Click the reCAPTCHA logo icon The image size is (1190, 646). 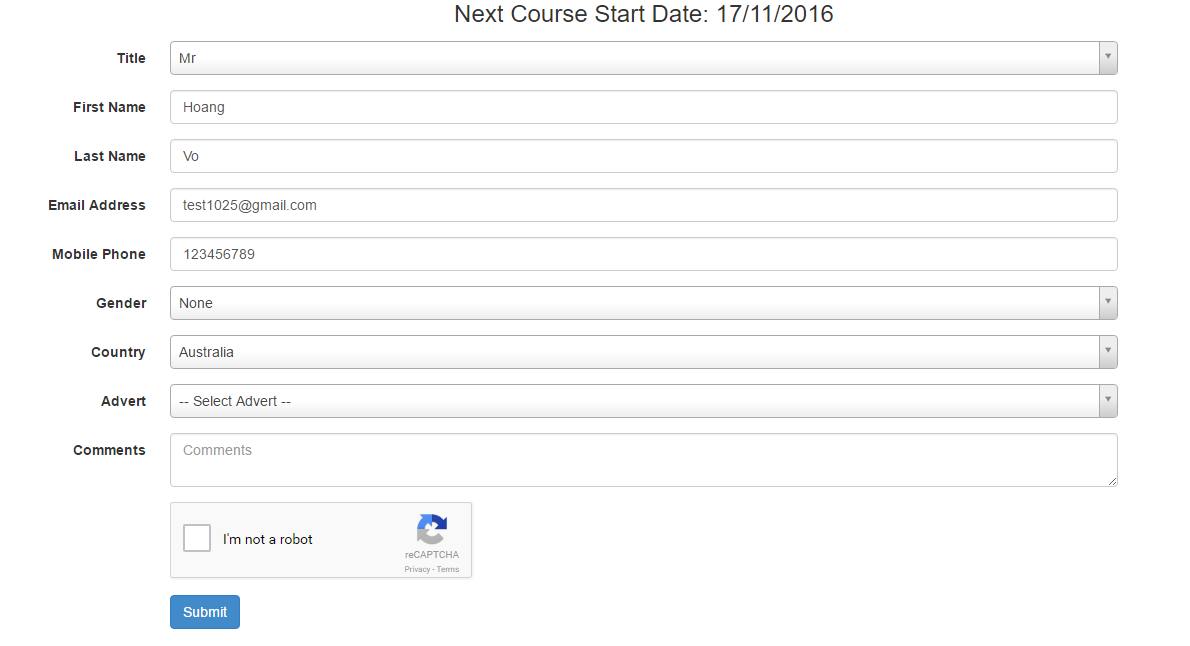[432, 529]
